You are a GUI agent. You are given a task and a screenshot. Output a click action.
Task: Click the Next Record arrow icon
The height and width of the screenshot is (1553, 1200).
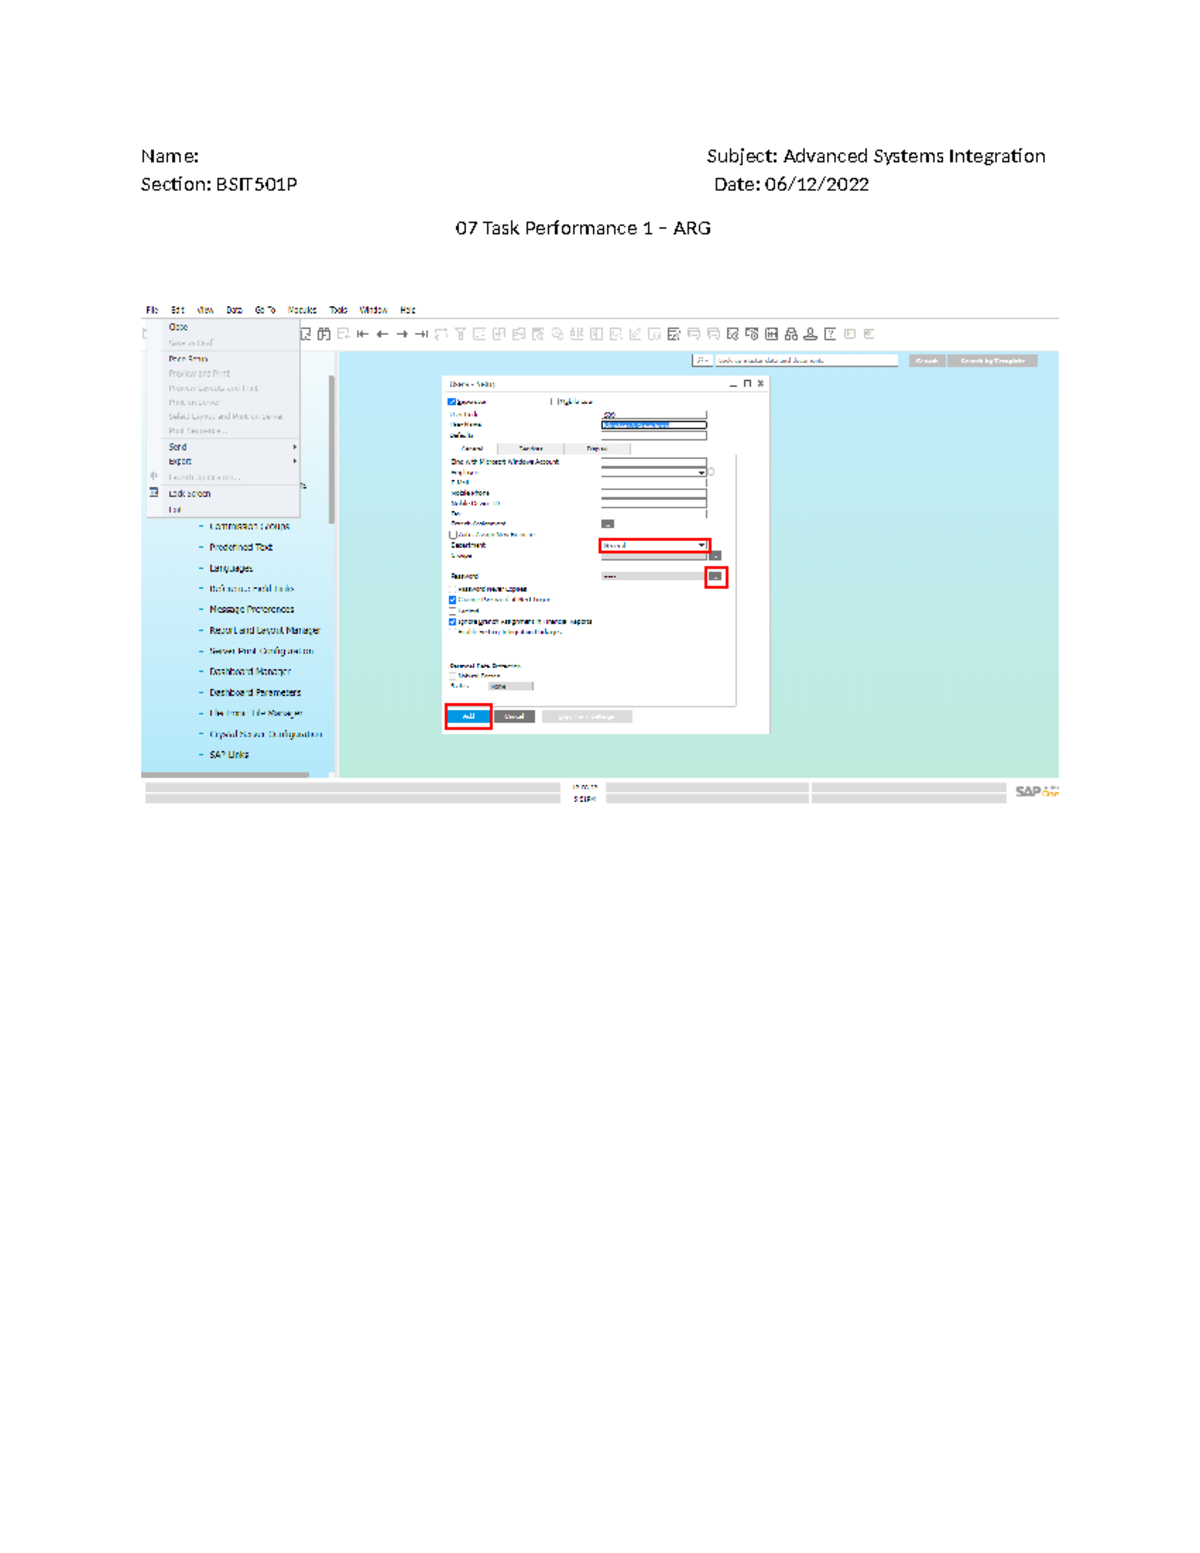pyautogui.click(x=400, y=335)
